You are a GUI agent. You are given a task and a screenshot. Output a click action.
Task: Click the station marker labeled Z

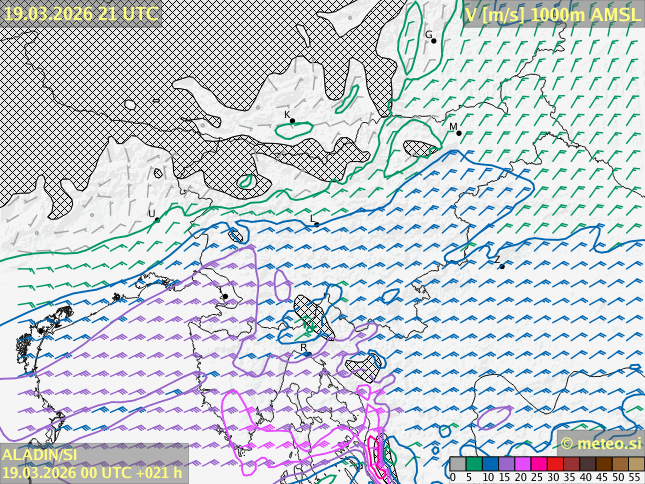(502, 266)
